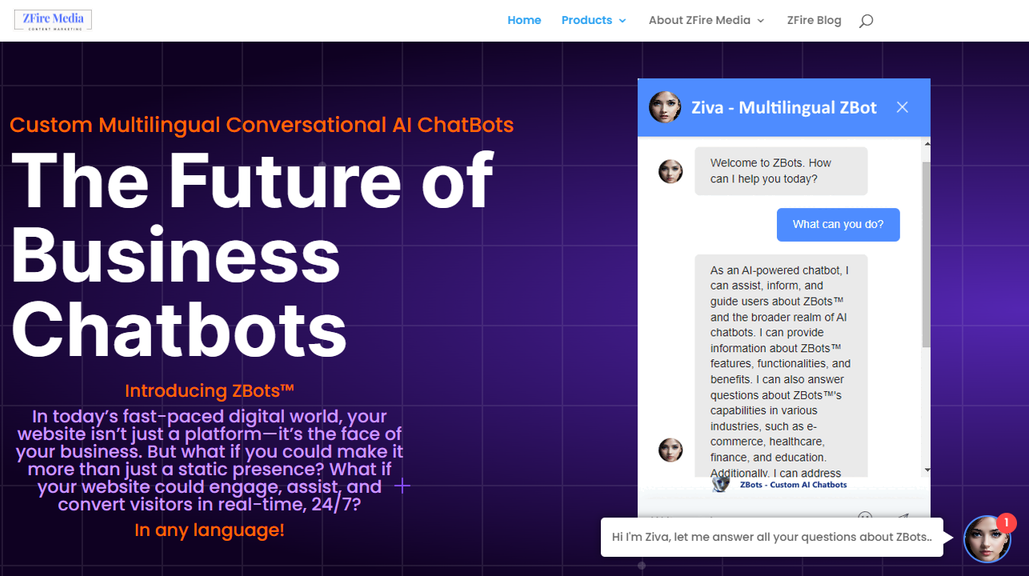Expand the About ZFire Media chevron
This screenshot has height=576, width=1029.
click(761, 21)
